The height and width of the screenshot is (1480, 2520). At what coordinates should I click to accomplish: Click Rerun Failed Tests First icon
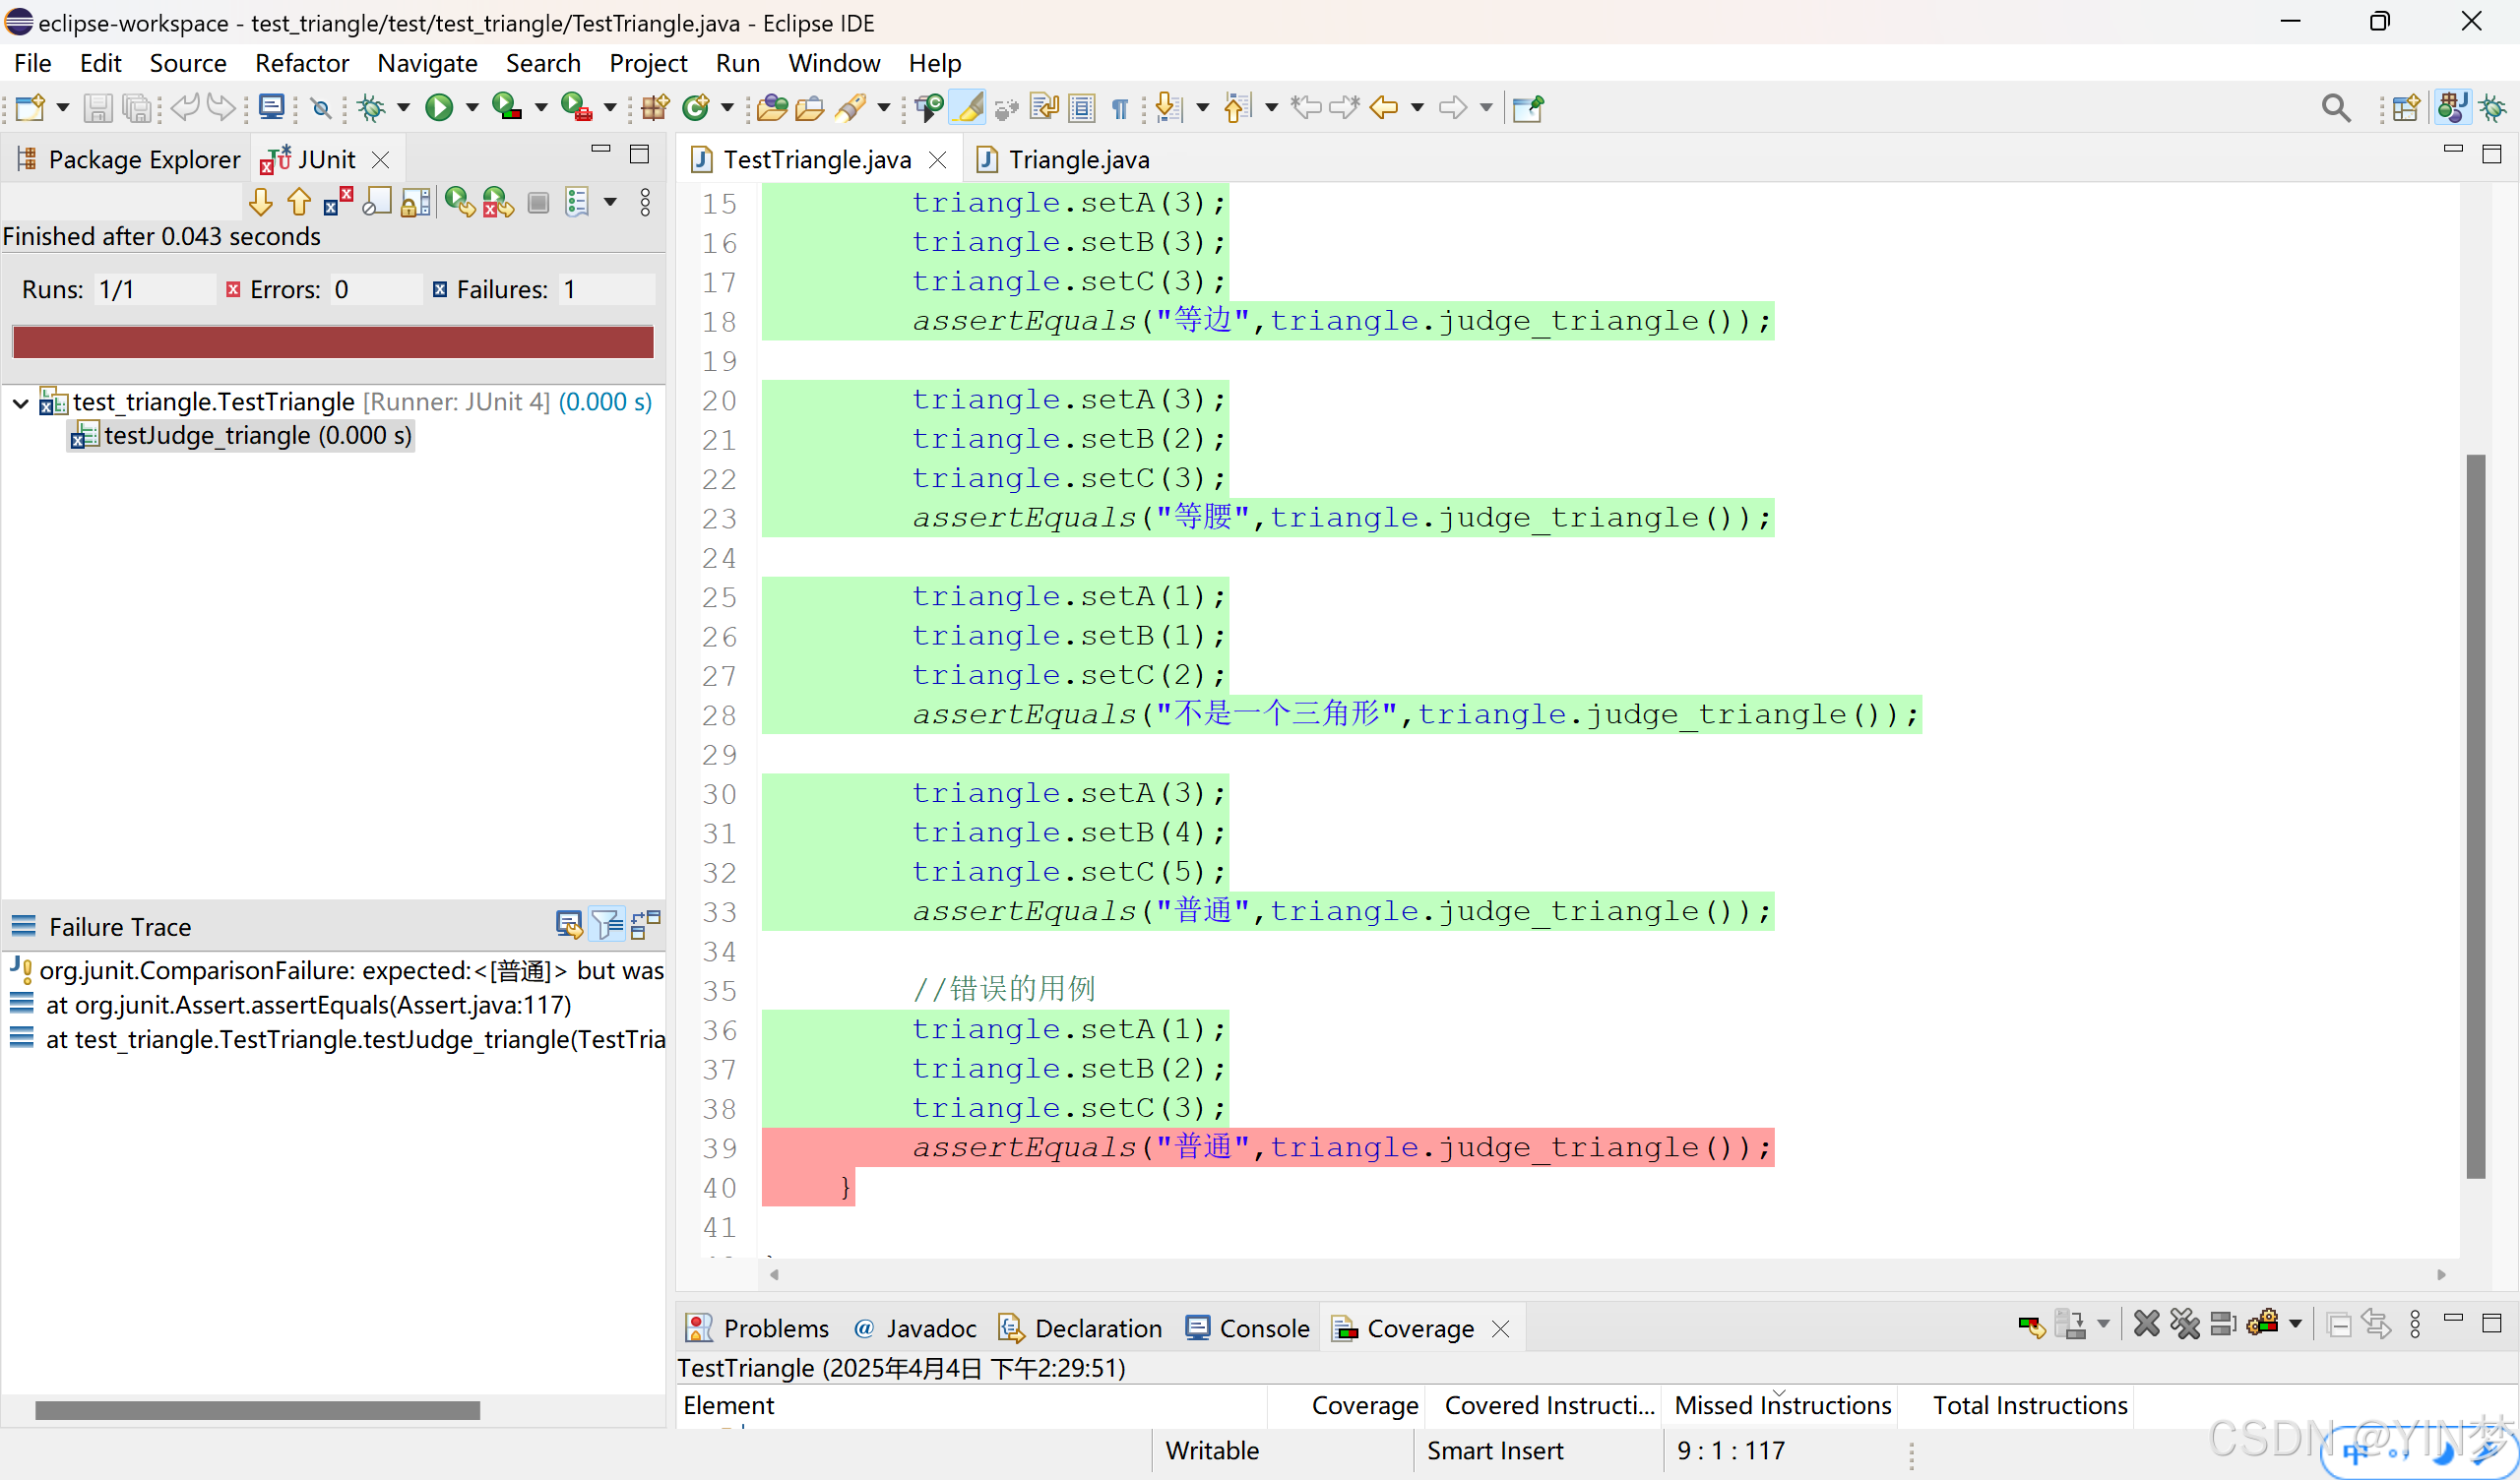[497, 203]
